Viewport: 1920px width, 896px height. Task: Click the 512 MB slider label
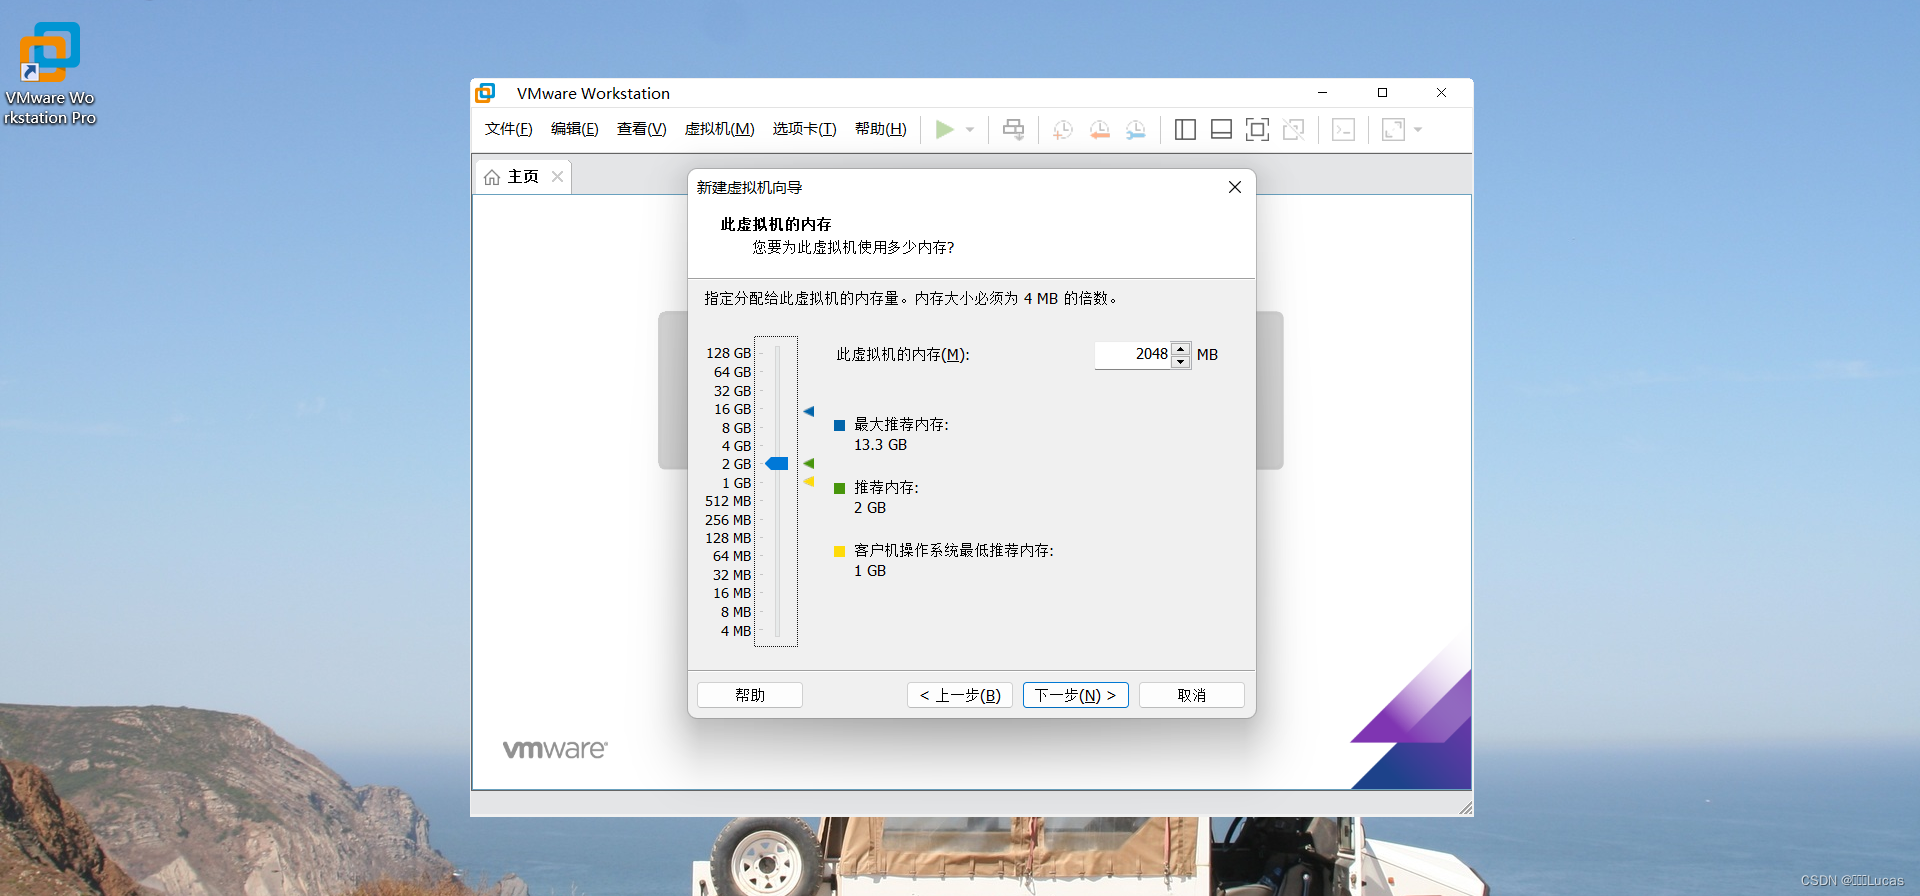click(x=728, y=501)
